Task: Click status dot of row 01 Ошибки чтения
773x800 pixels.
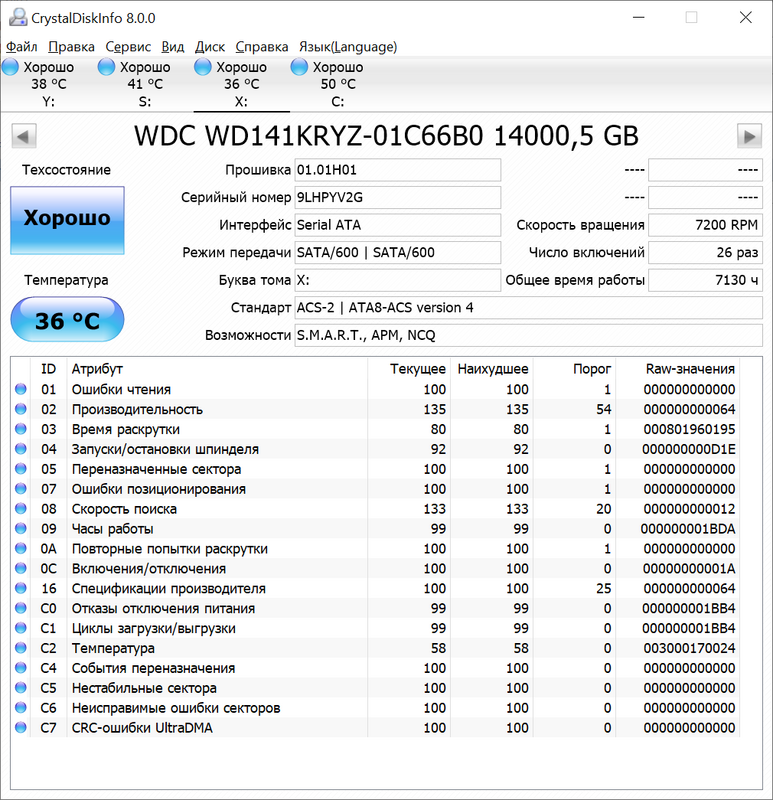Action: coord(21,389)
